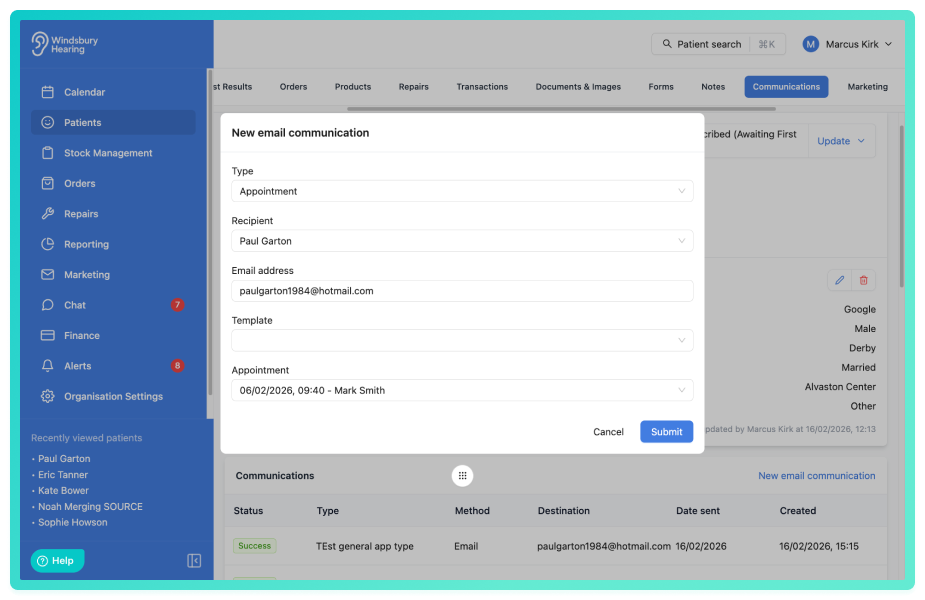Go to Patients in the sidebar
The image size is (925, 600).
113,122
